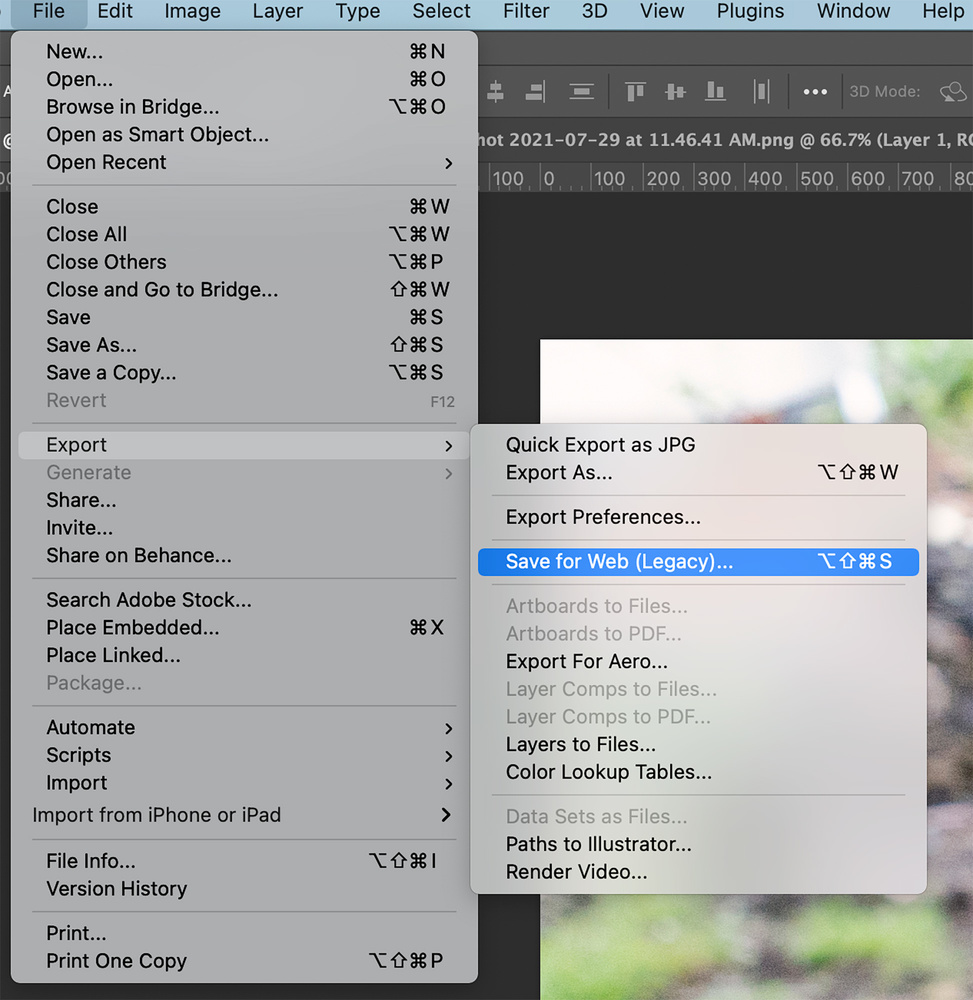Click the align vertical centers icon
Viewport: 973px width, 1000px height.
(x=675, y=92)
